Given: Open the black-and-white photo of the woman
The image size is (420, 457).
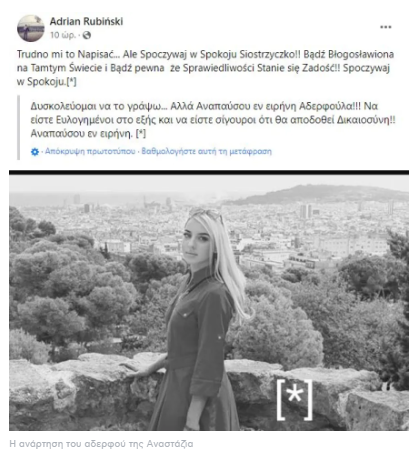Looking at the screenshot, I should click(209, 302).
